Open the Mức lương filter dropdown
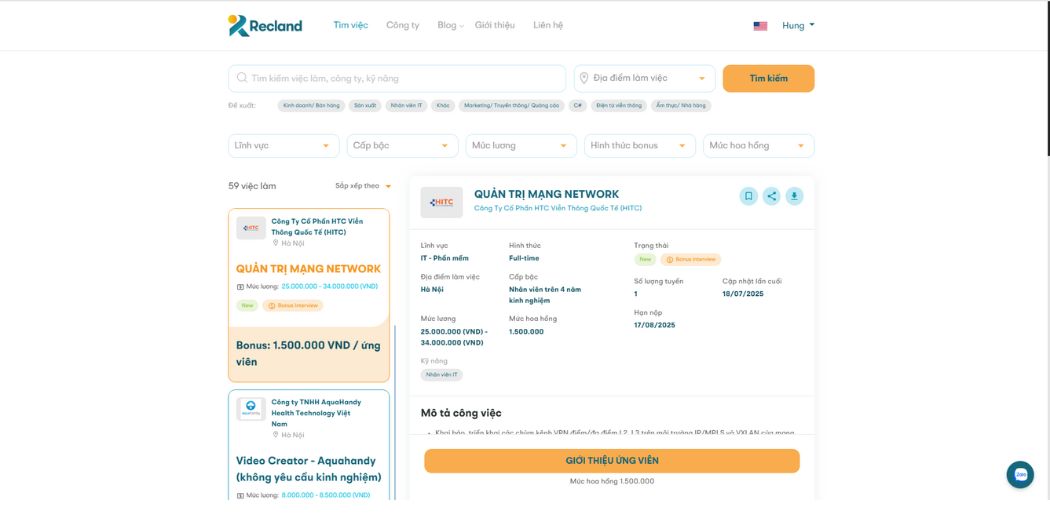Screen dimensions: 1050x513 [521, 145]
